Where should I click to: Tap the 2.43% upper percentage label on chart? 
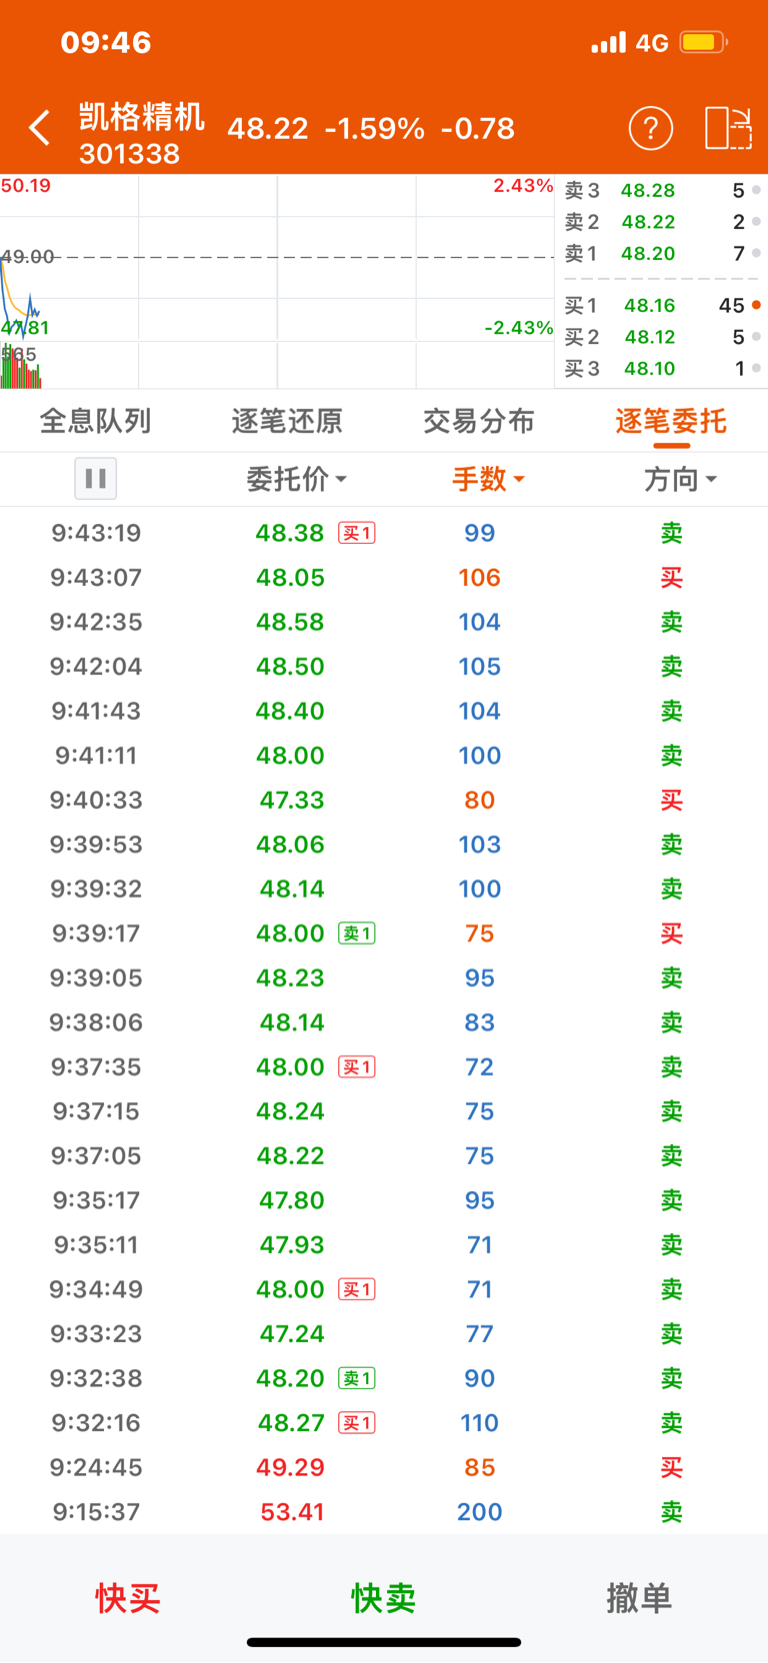(x=523, y=186)
